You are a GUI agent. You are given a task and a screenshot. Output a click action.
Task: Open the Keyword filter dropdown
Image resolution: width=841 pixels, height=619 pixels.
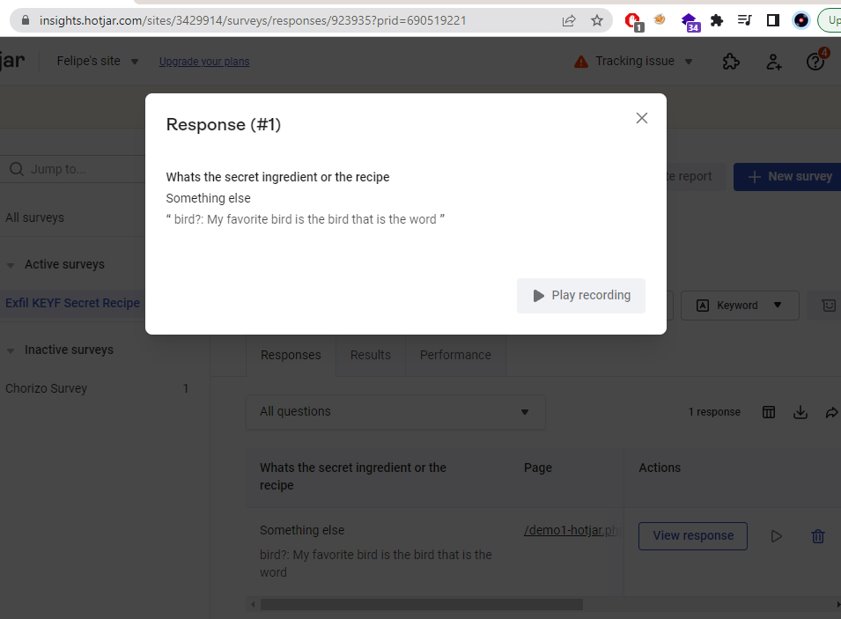coord(739,305)
